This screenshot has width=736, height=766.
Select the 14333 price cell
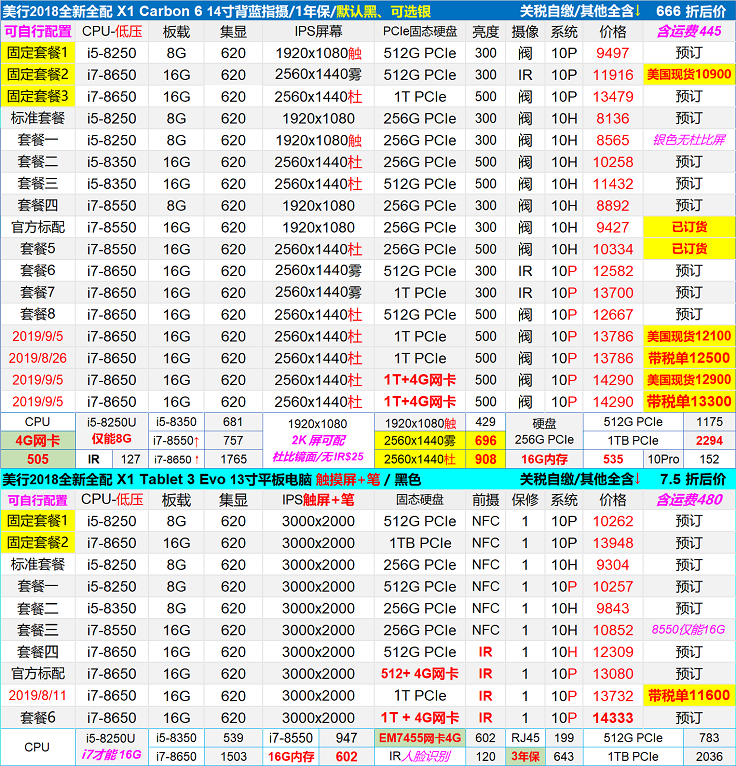tap(612, 717)
